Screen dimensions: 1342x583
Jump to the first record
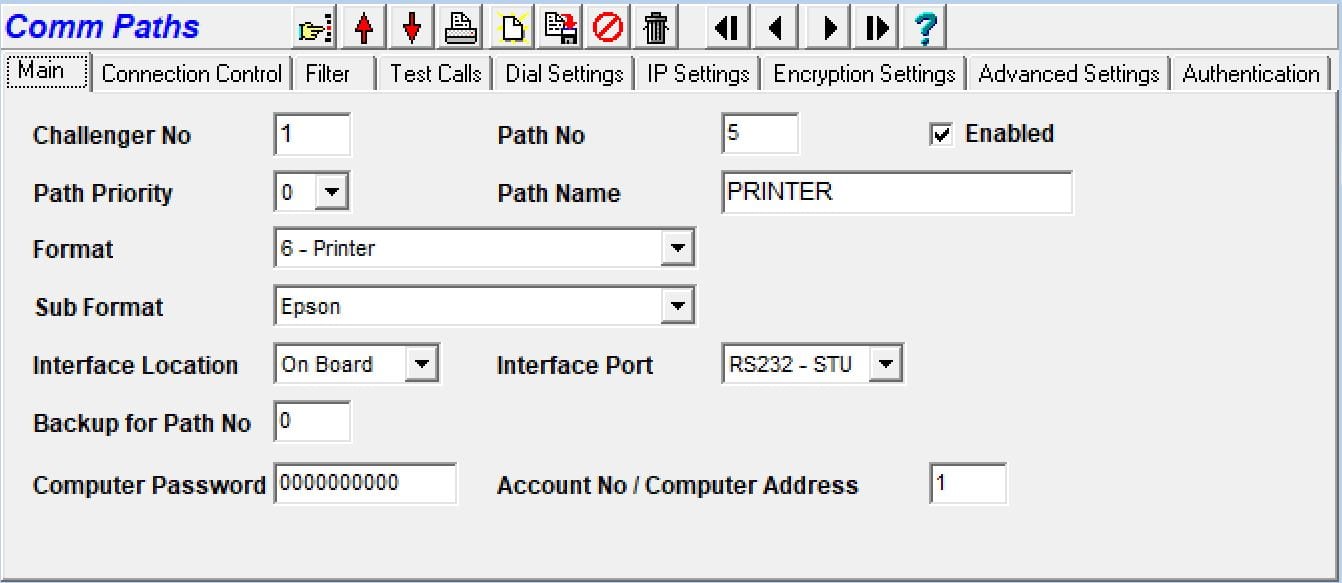click(725, 27)
